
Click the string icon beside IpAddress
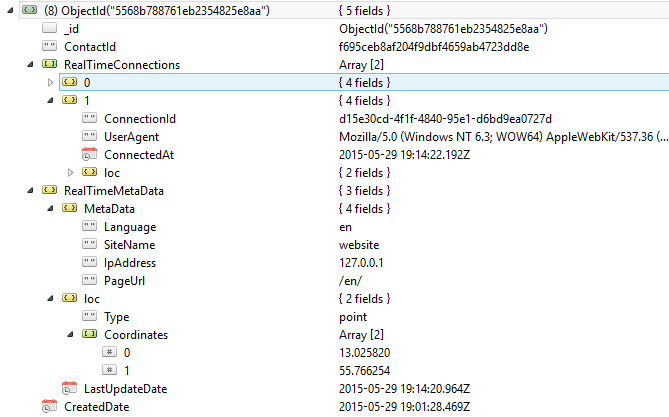point(90,262)
